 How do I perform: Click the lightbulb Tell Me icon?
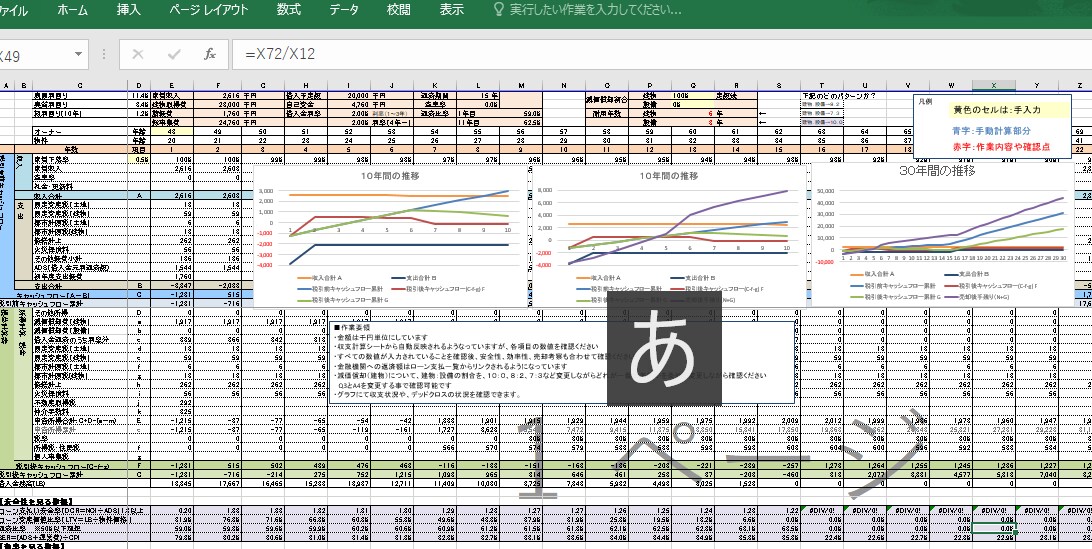pyautogui.click(x=498, y=10)
